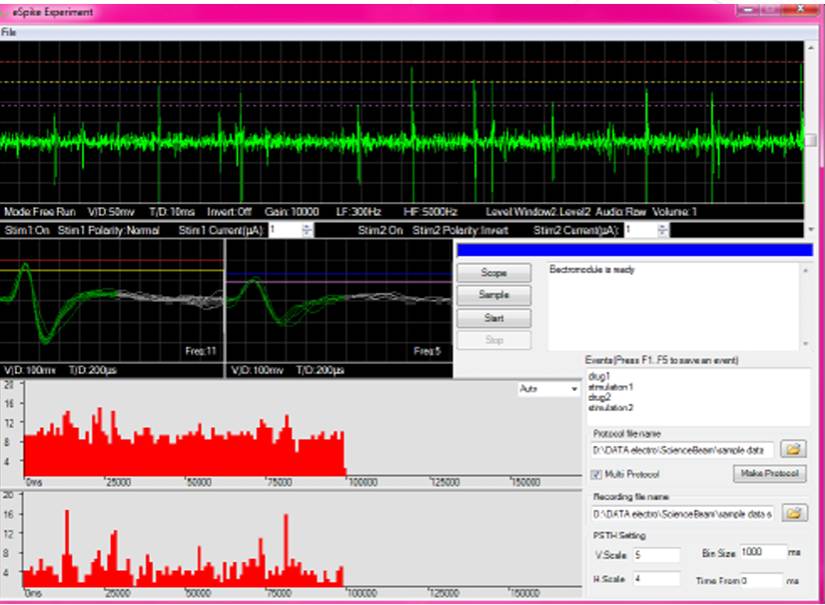Click red level line in first spike window
The image size is (825, 605).
(112, 260)
